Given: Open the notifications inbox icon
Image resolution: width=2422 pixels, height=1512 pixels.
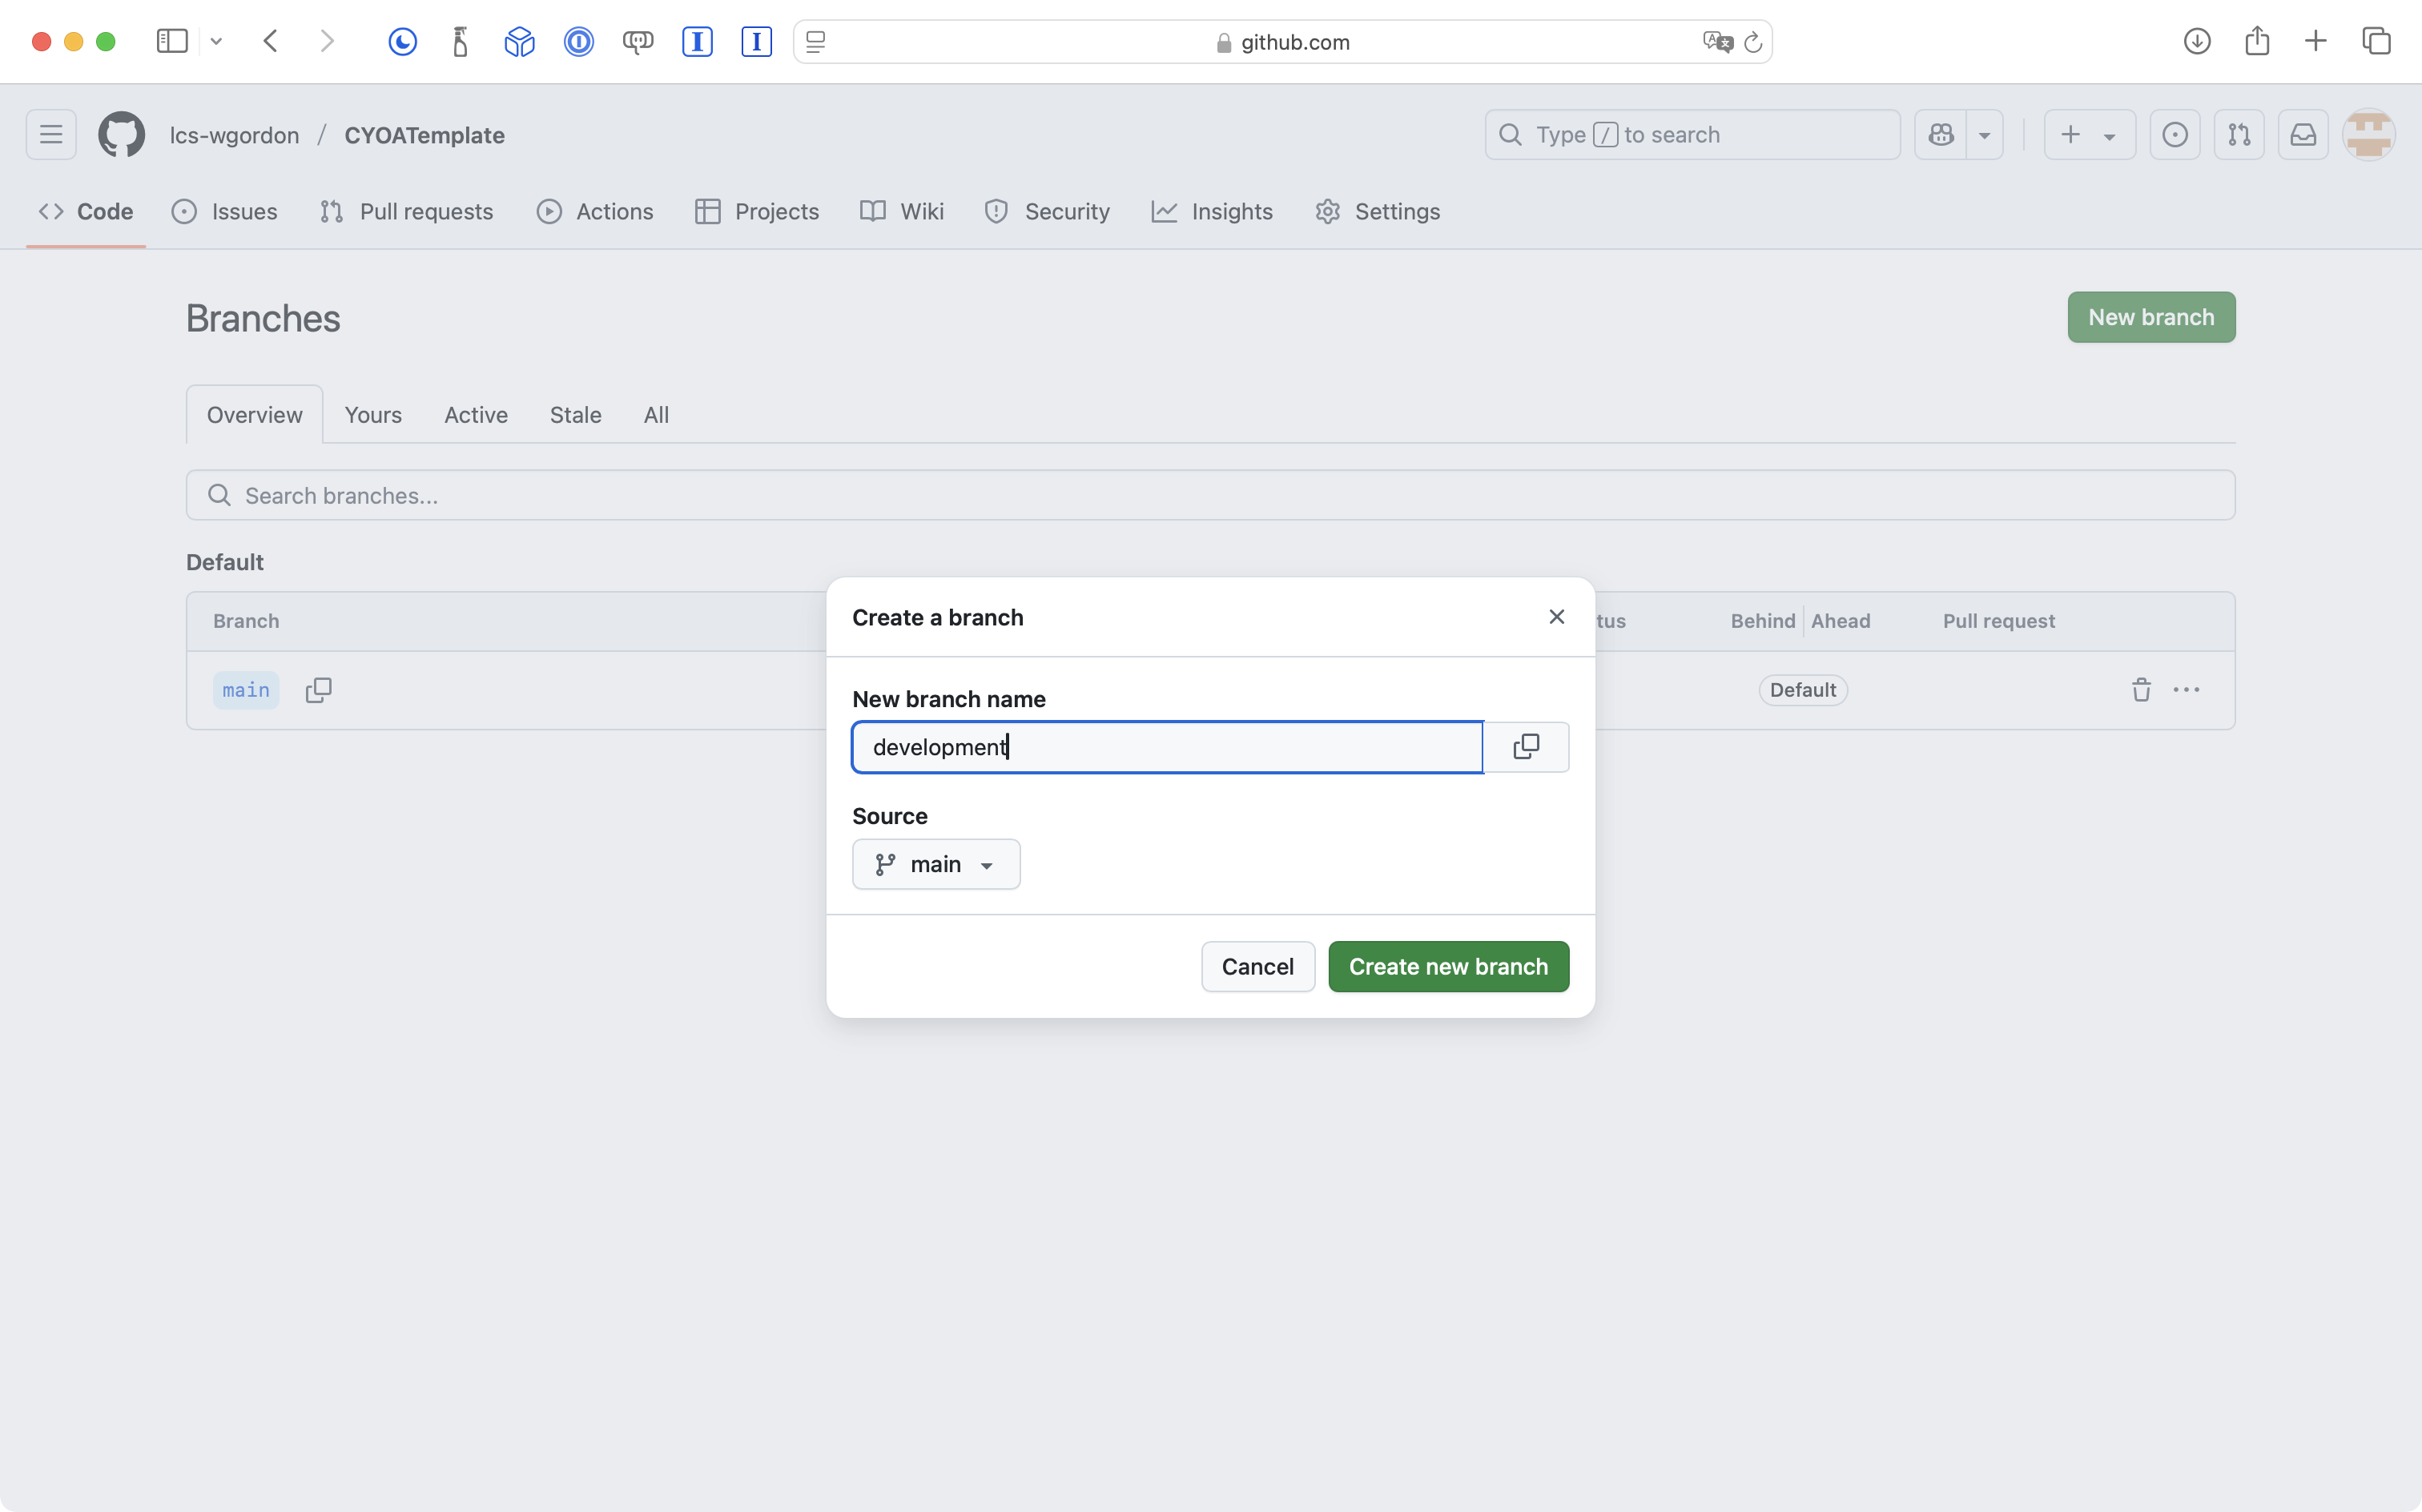Looking at the screenshot, I should point(2303,135).
